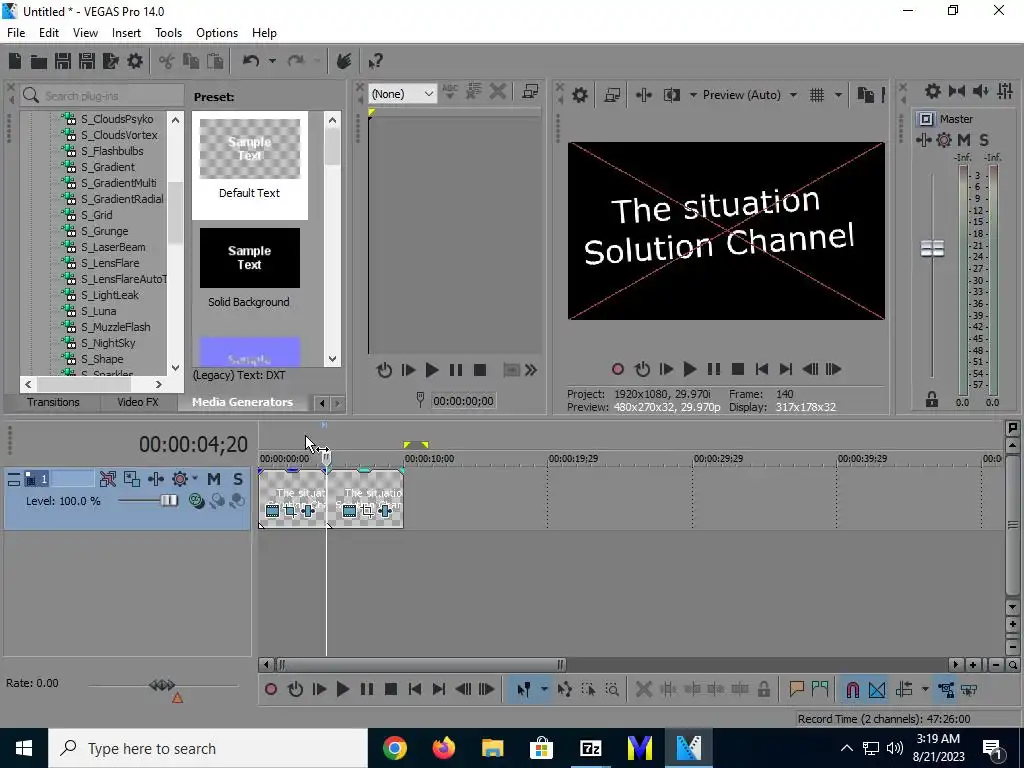Click the Master volume fader handle
The width and height of the screenshot is (1024, 768).
click(932, 248)
